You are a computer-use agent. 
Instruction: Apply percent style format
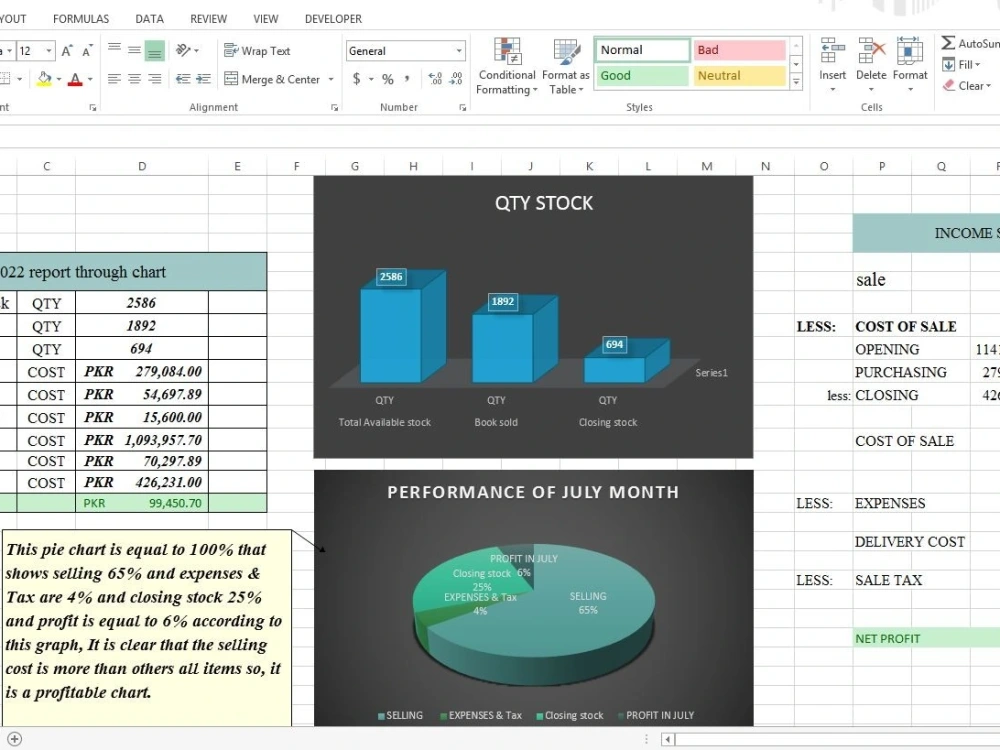coord(388,79)
